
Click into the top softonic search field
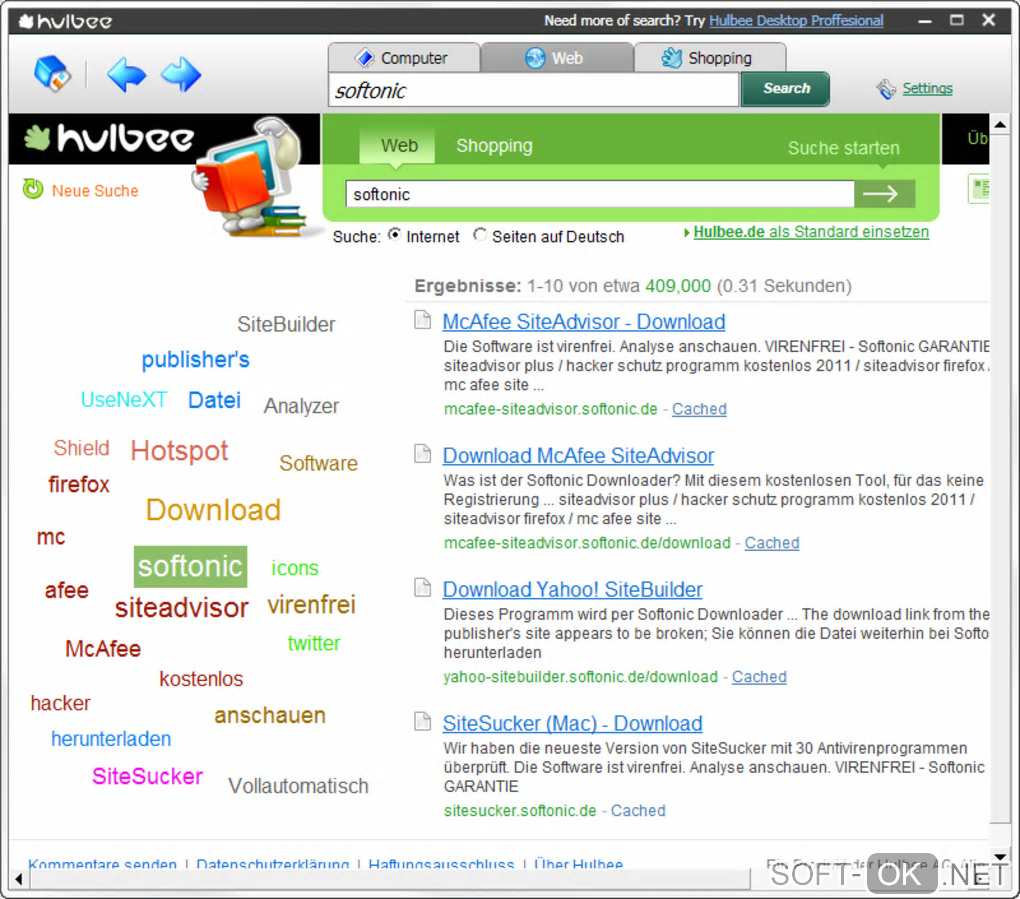[533, 90]
